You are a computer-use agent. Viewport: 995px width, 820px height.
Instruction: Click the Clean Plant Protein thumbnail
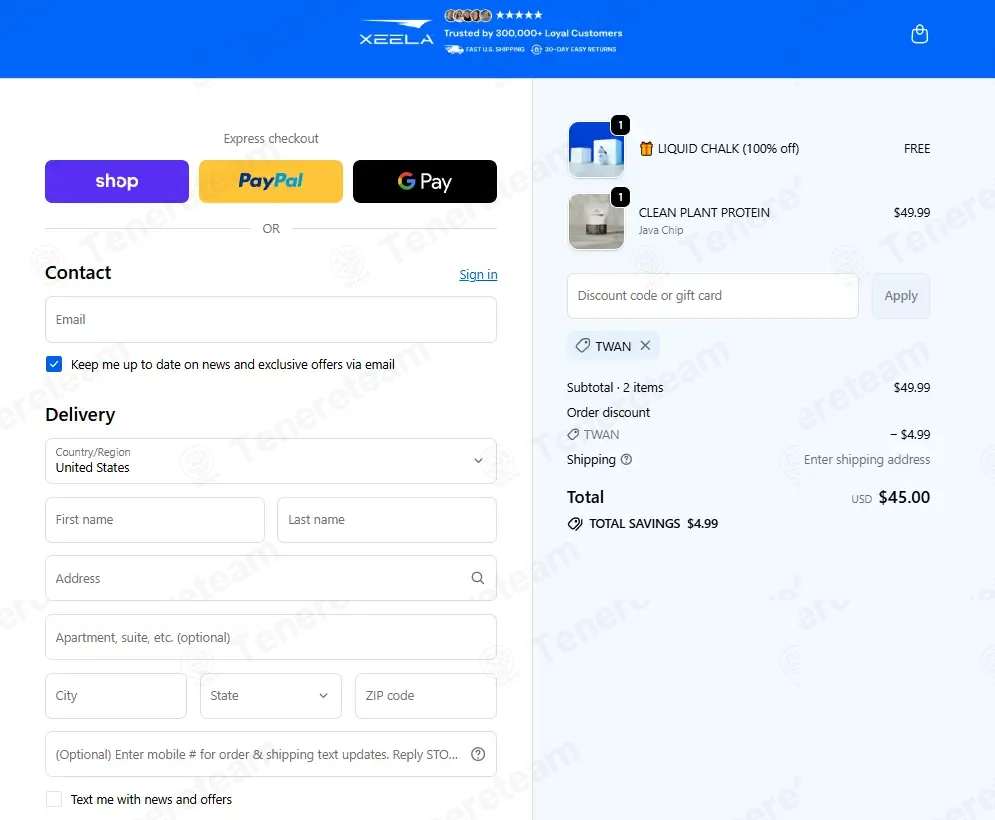pyautogui.click(x=596, y=222)
